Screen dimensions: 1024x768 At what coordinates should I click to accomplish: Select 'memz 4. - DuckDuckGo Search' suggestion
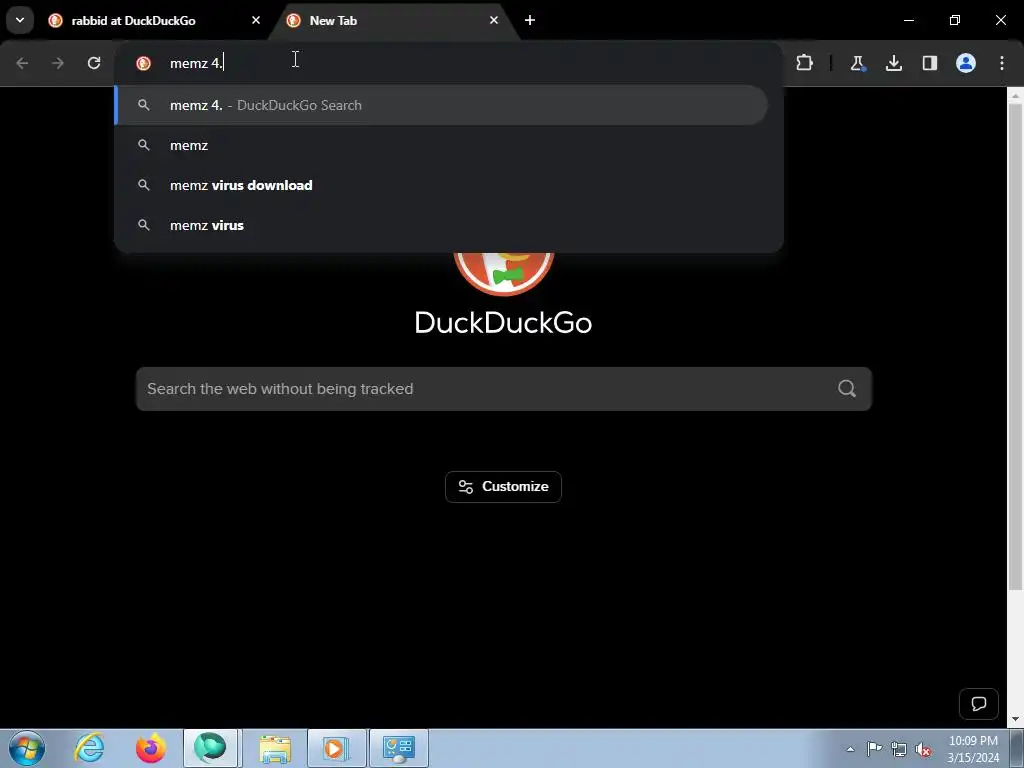[441, 105]
